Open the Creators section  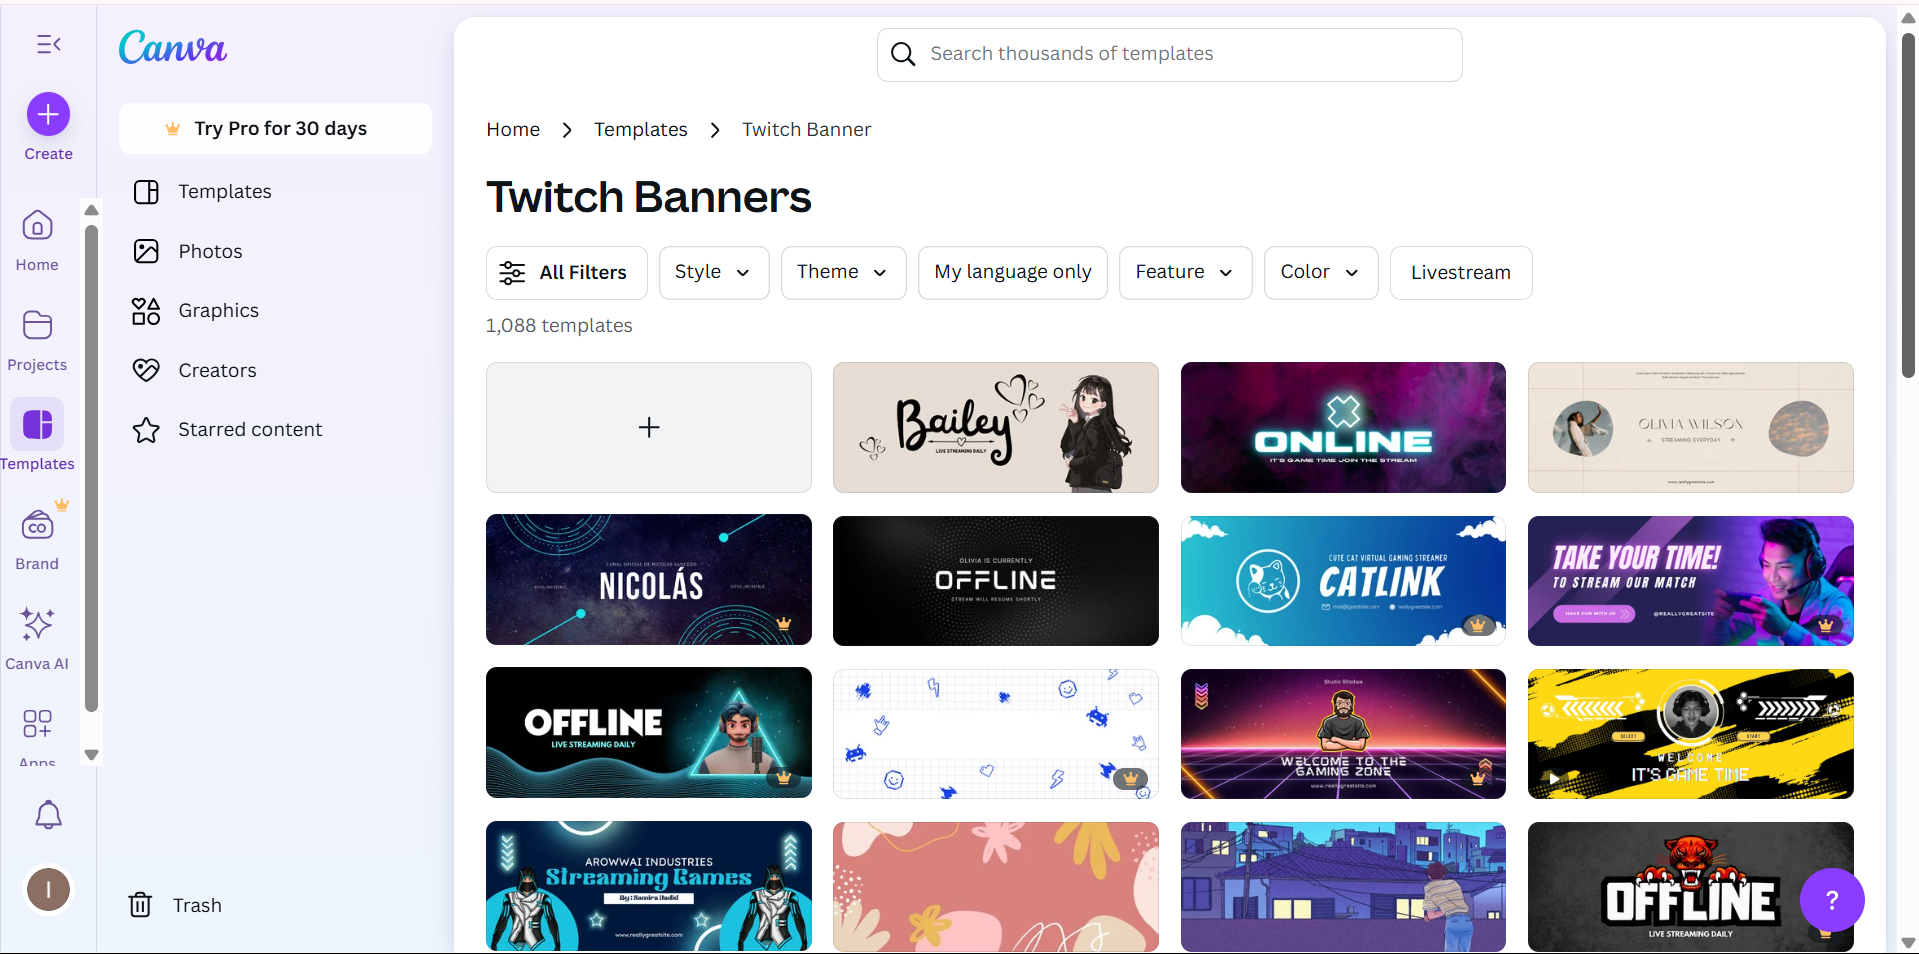coord(218,370)
